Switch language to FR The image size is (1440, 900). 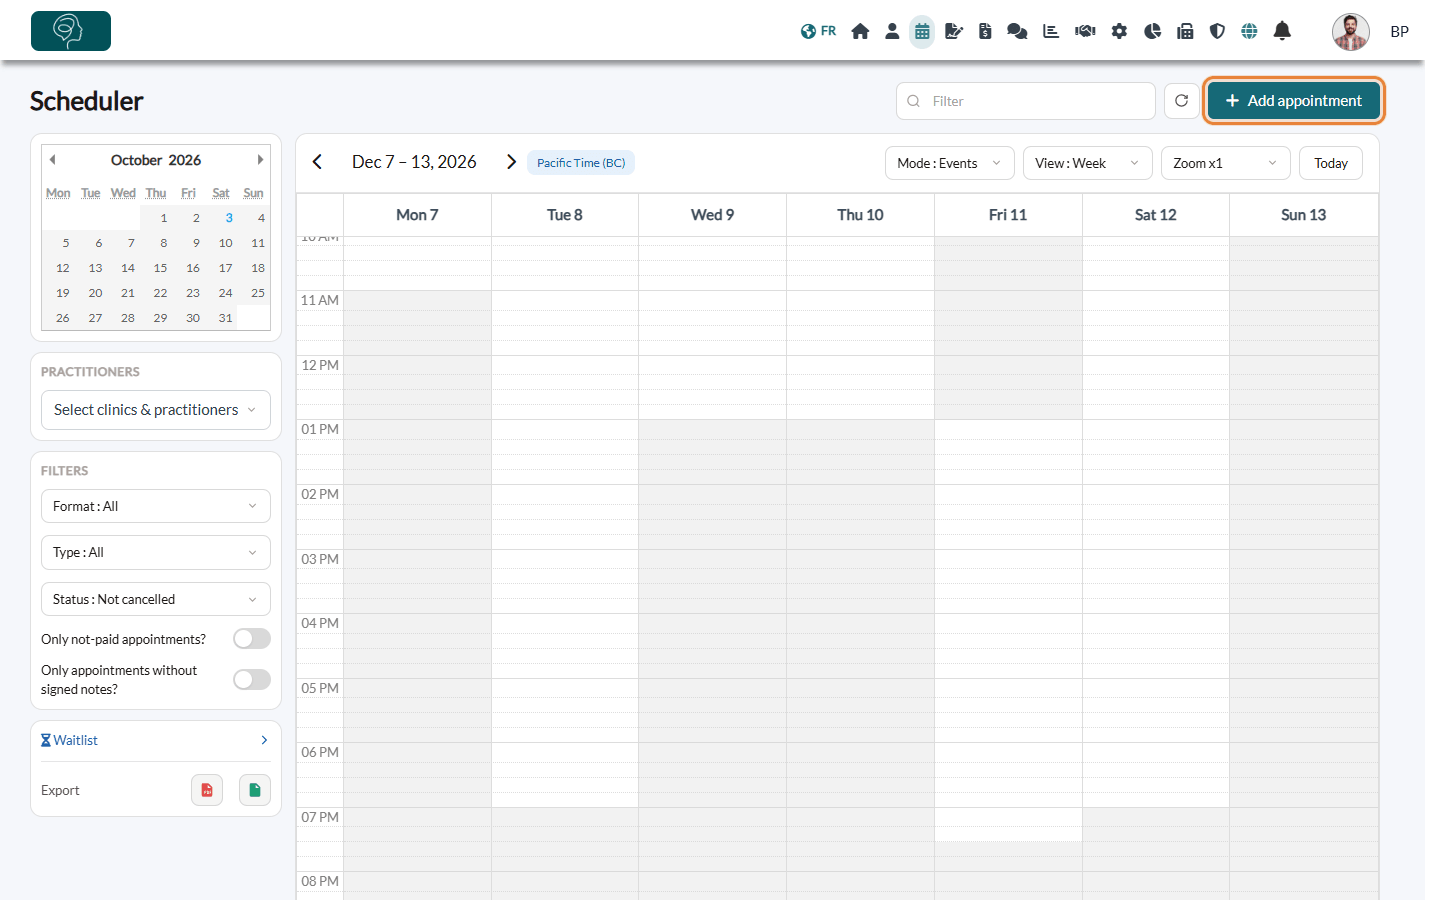coord(818,31)
